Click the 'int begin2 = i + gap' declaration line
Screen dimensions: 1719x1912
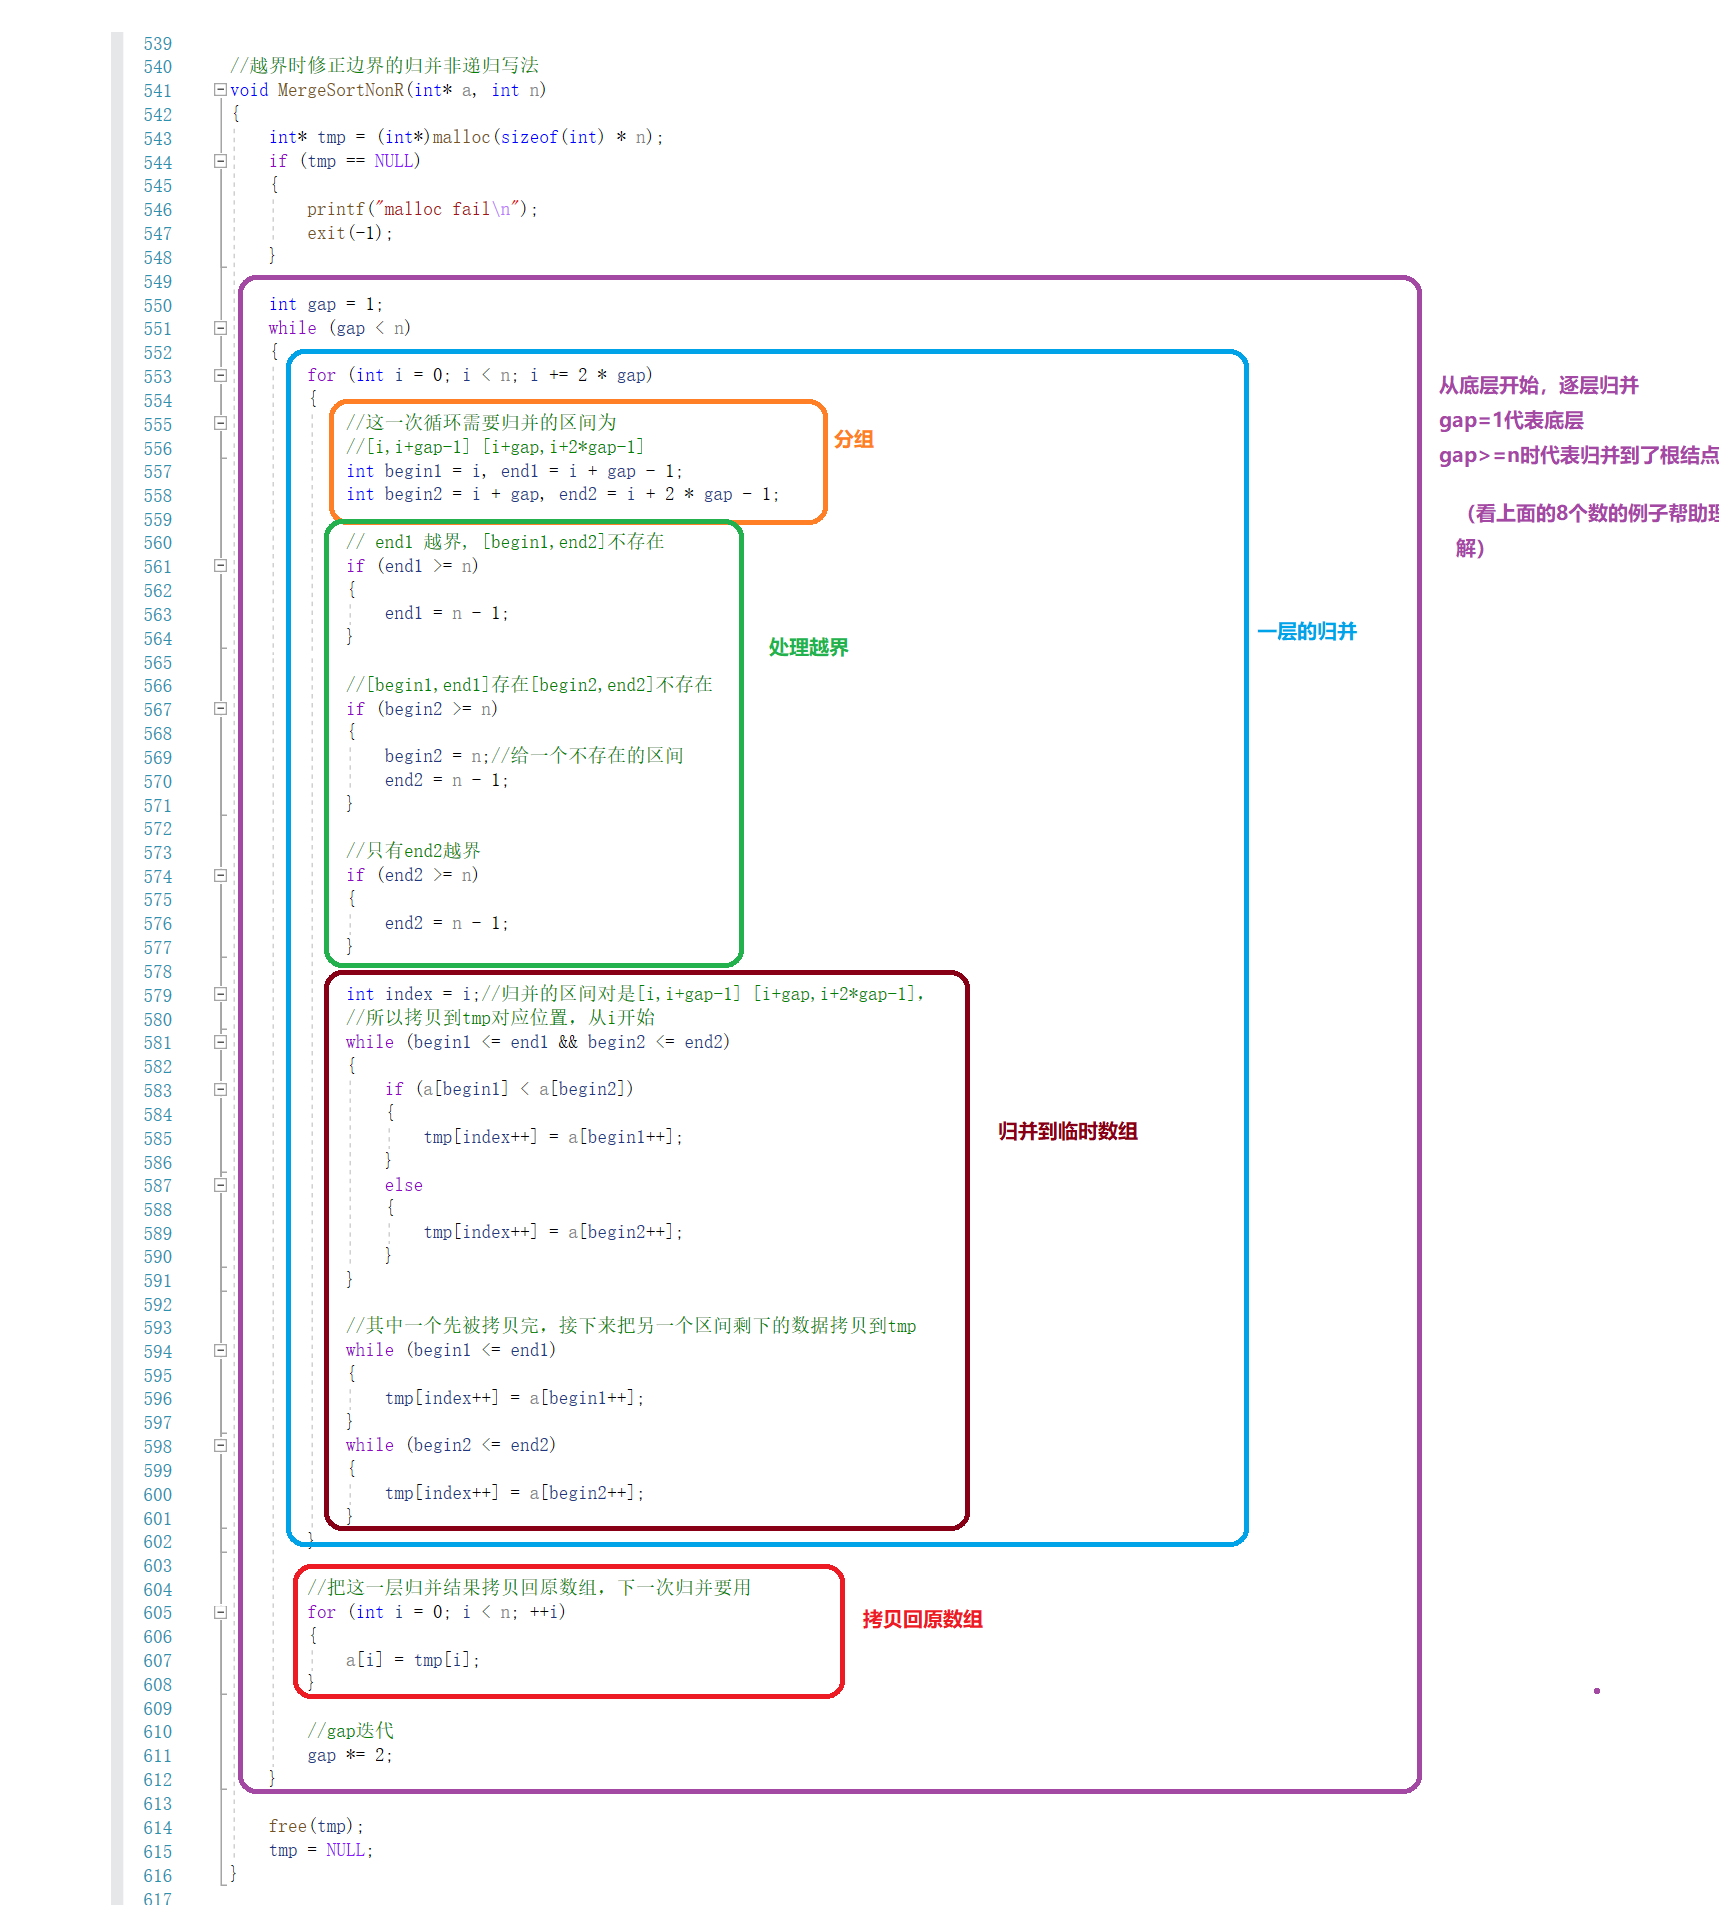coord(562,494)
